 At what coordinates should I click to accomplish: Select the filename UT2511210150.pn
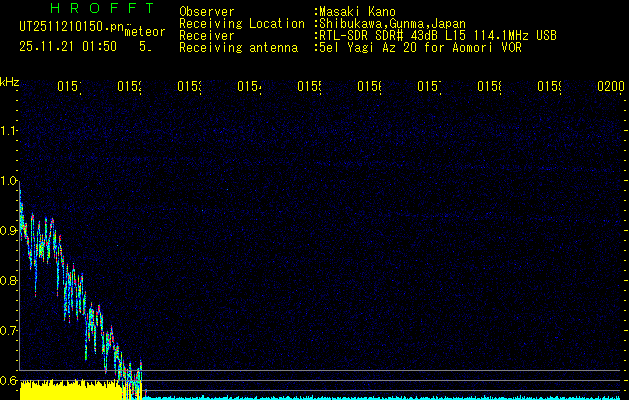click(71, 26)
